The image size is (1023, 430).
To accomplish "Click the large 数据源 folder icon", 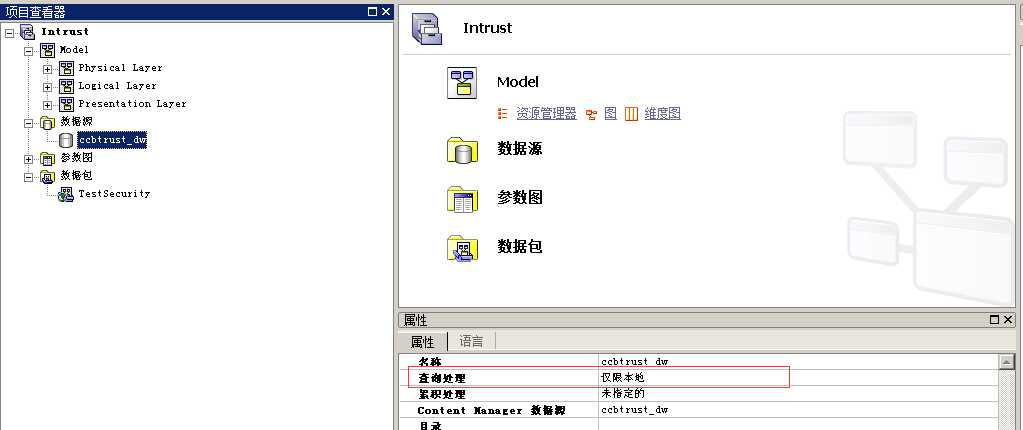I will [x=462, y=149].
